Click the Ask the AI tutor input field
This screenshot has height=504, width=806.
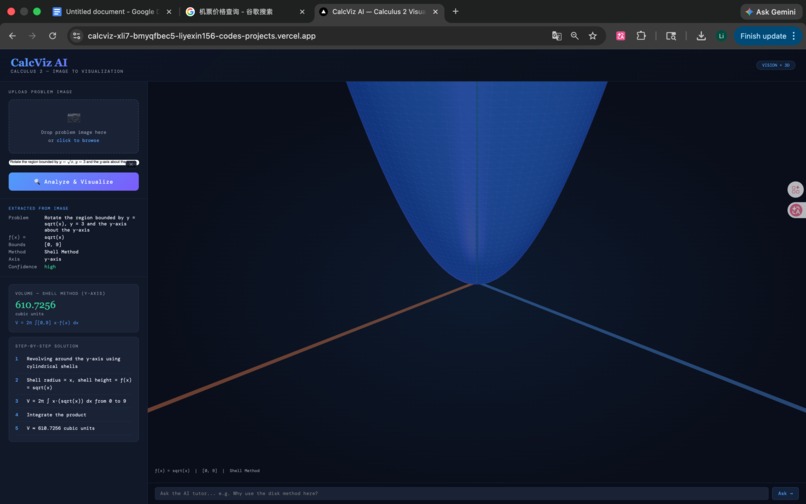pos(461,493)
